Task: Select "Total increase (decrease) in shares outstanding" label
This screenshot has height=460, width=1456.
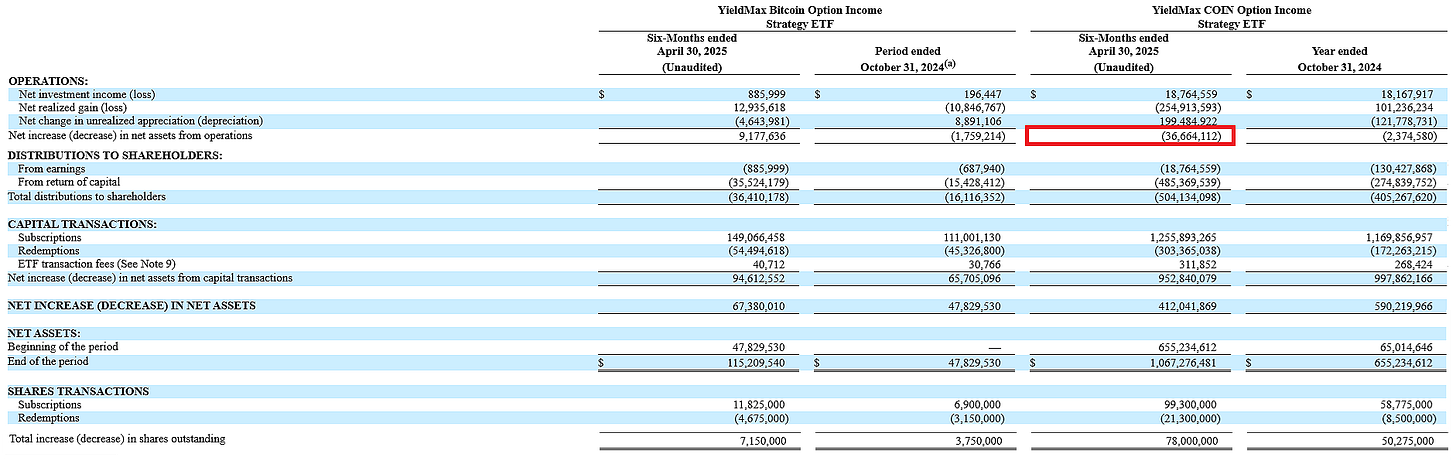Action: click(x=117, y=439)
